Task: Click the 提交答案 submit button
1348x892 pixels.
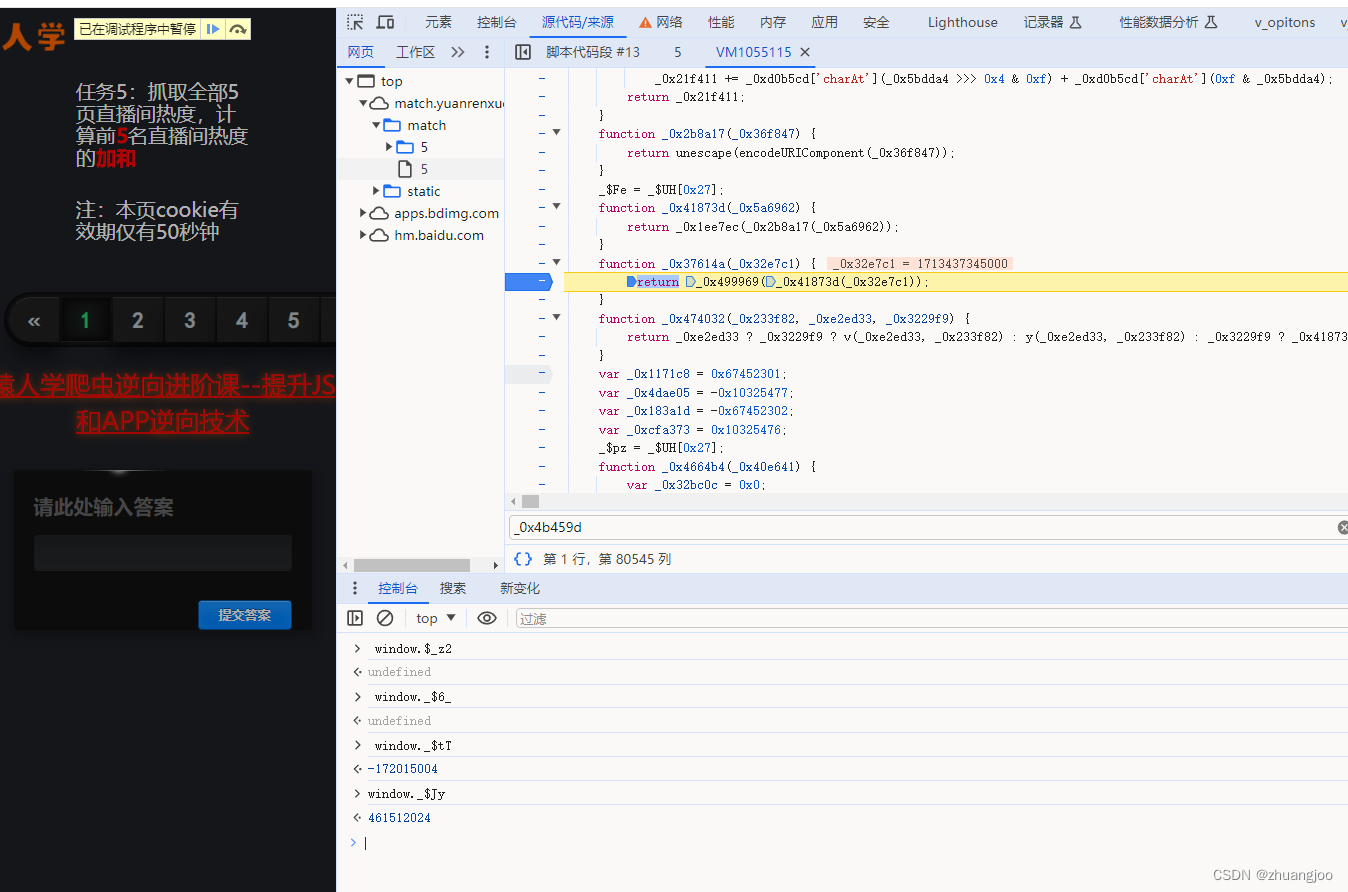Action: [x=245, y=615]
